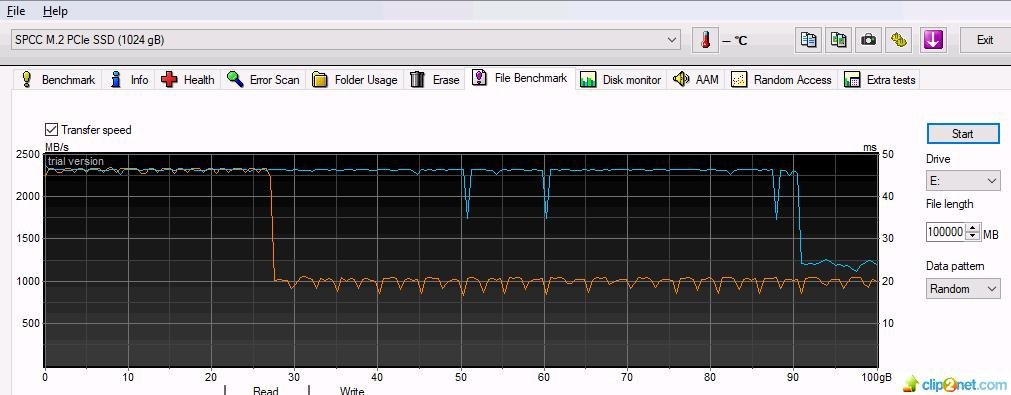The image size is (1011, 395).
Task: Open the File menu
Action: (x=15, y=11)
